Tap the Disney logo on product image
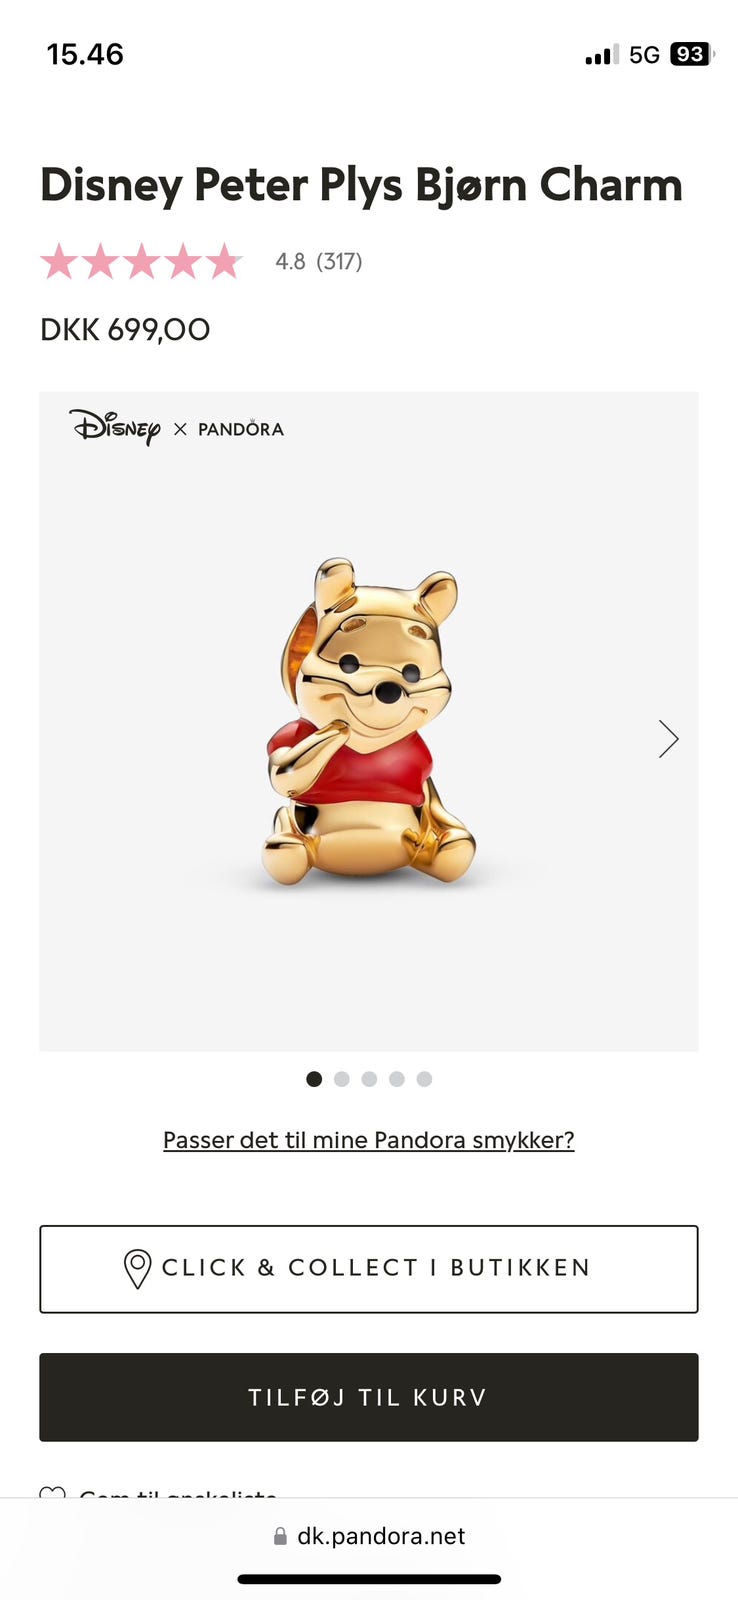This screenshot has width=738, height=1600. 115,427
